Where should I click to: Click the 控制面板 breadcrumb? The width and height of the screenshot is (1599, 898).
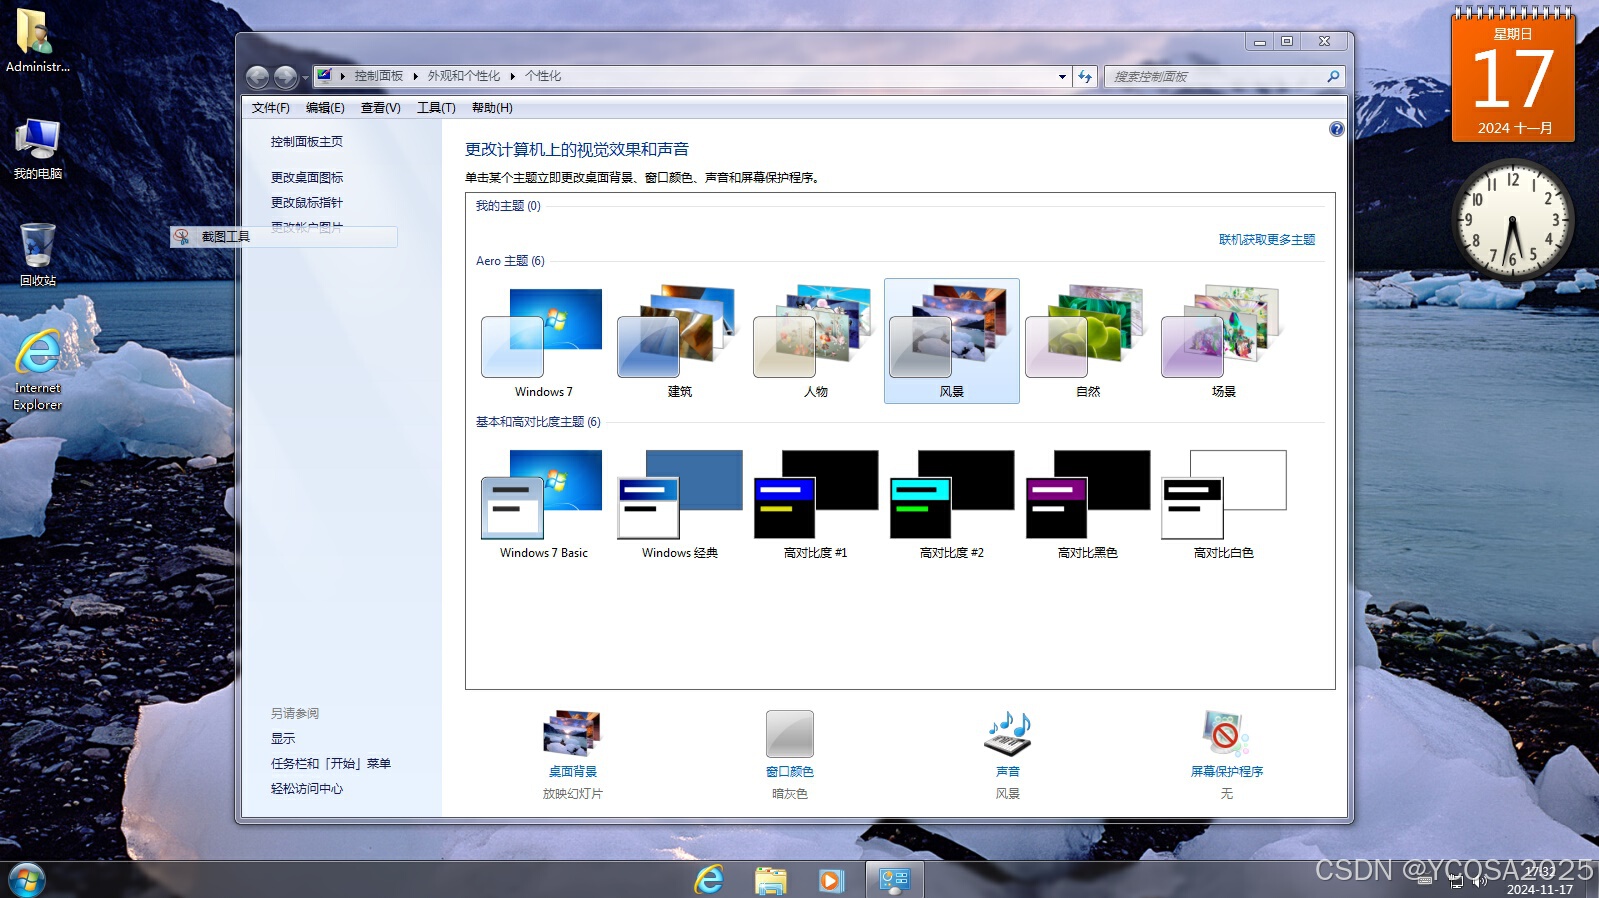coord(378,76)
